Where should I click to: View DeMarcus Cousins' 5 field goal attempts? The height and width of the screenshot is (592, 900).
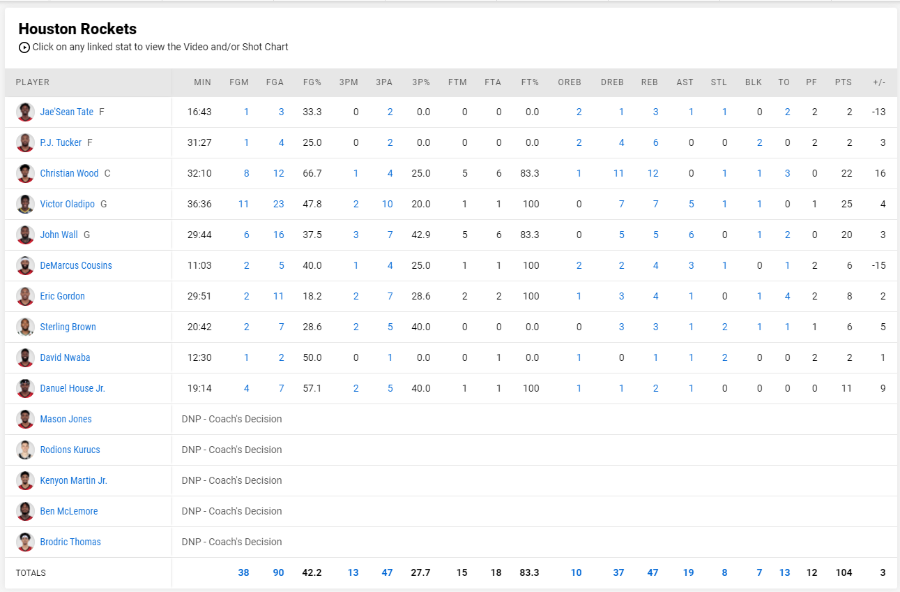(281, 265)
